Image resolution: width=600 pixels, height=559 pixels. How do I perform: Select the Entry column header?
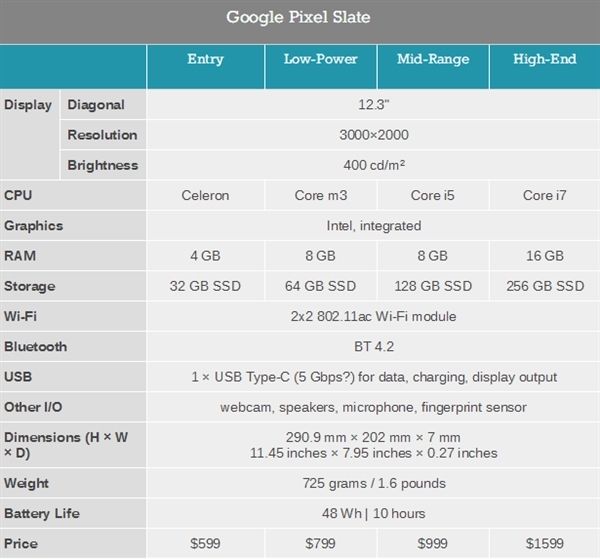205,60
